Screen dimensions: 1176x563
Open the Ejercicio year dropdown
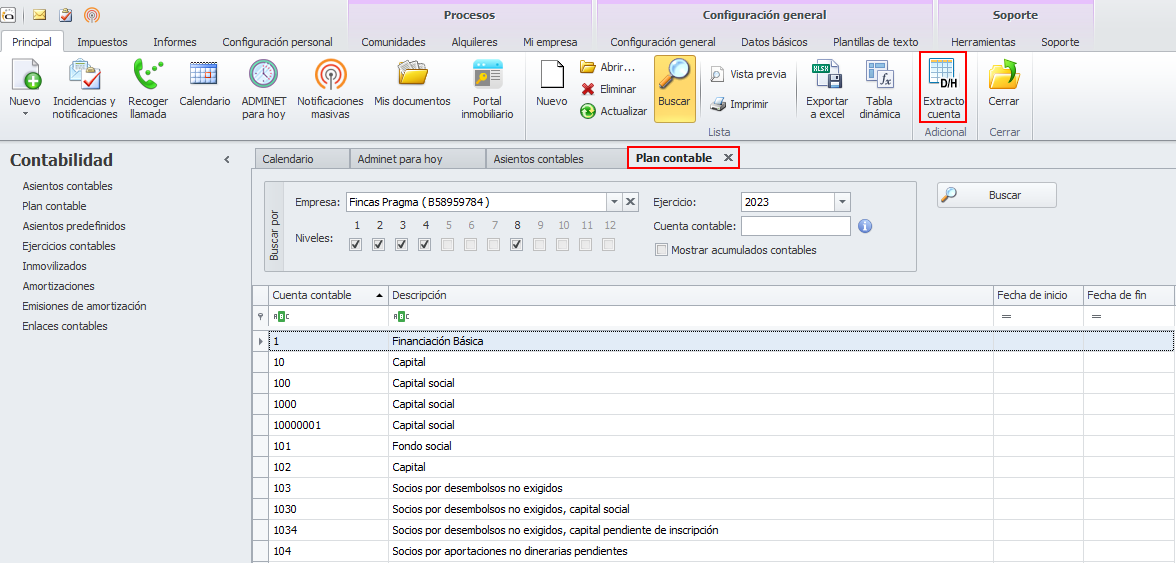841,202
